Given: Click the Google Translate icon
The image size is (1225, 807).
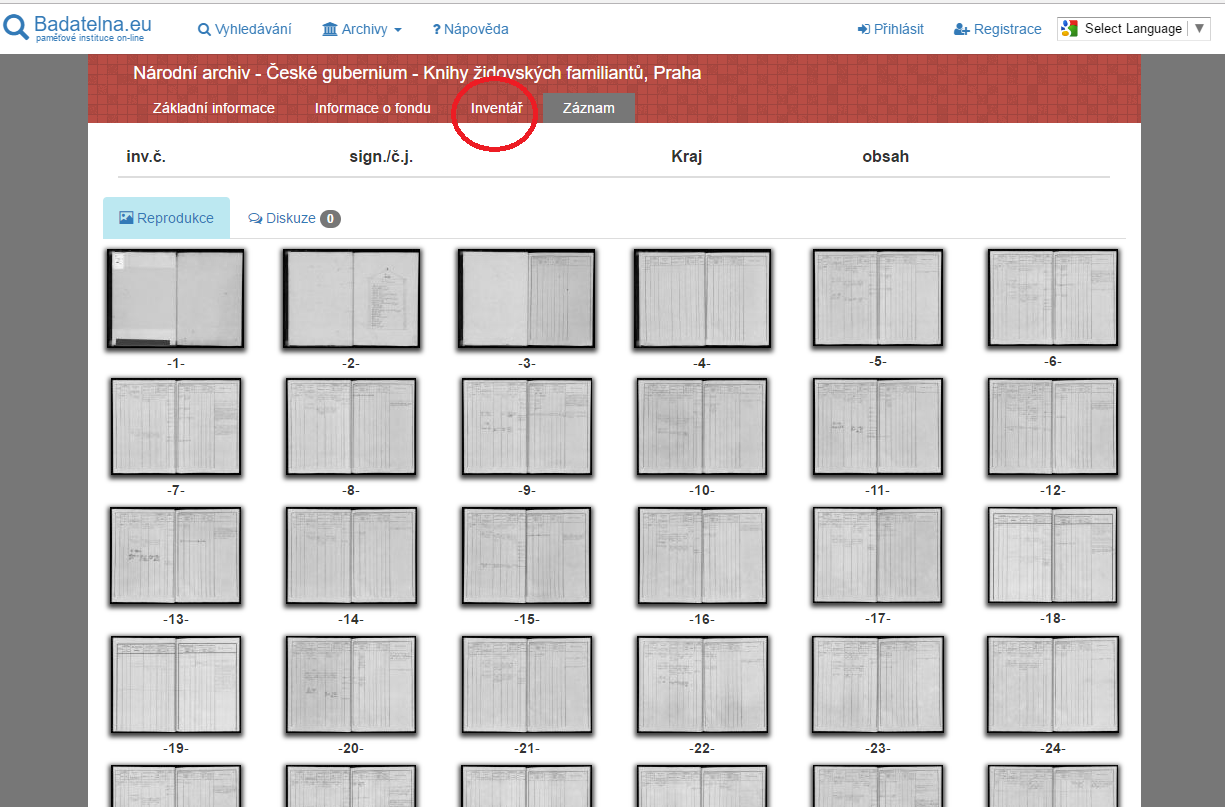Looking at the screenshot, I should tap(1070, 29).
